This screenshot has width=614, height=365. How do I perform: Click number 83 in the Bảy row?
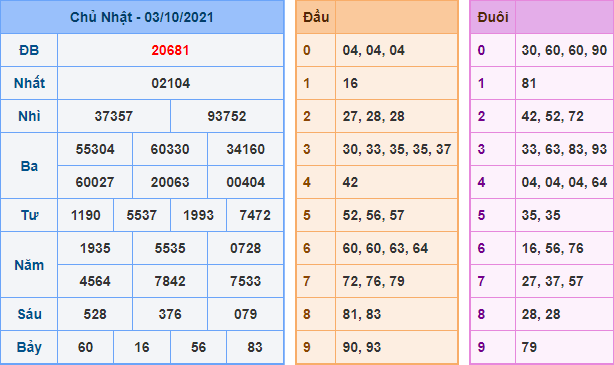[x=255, y=347]
